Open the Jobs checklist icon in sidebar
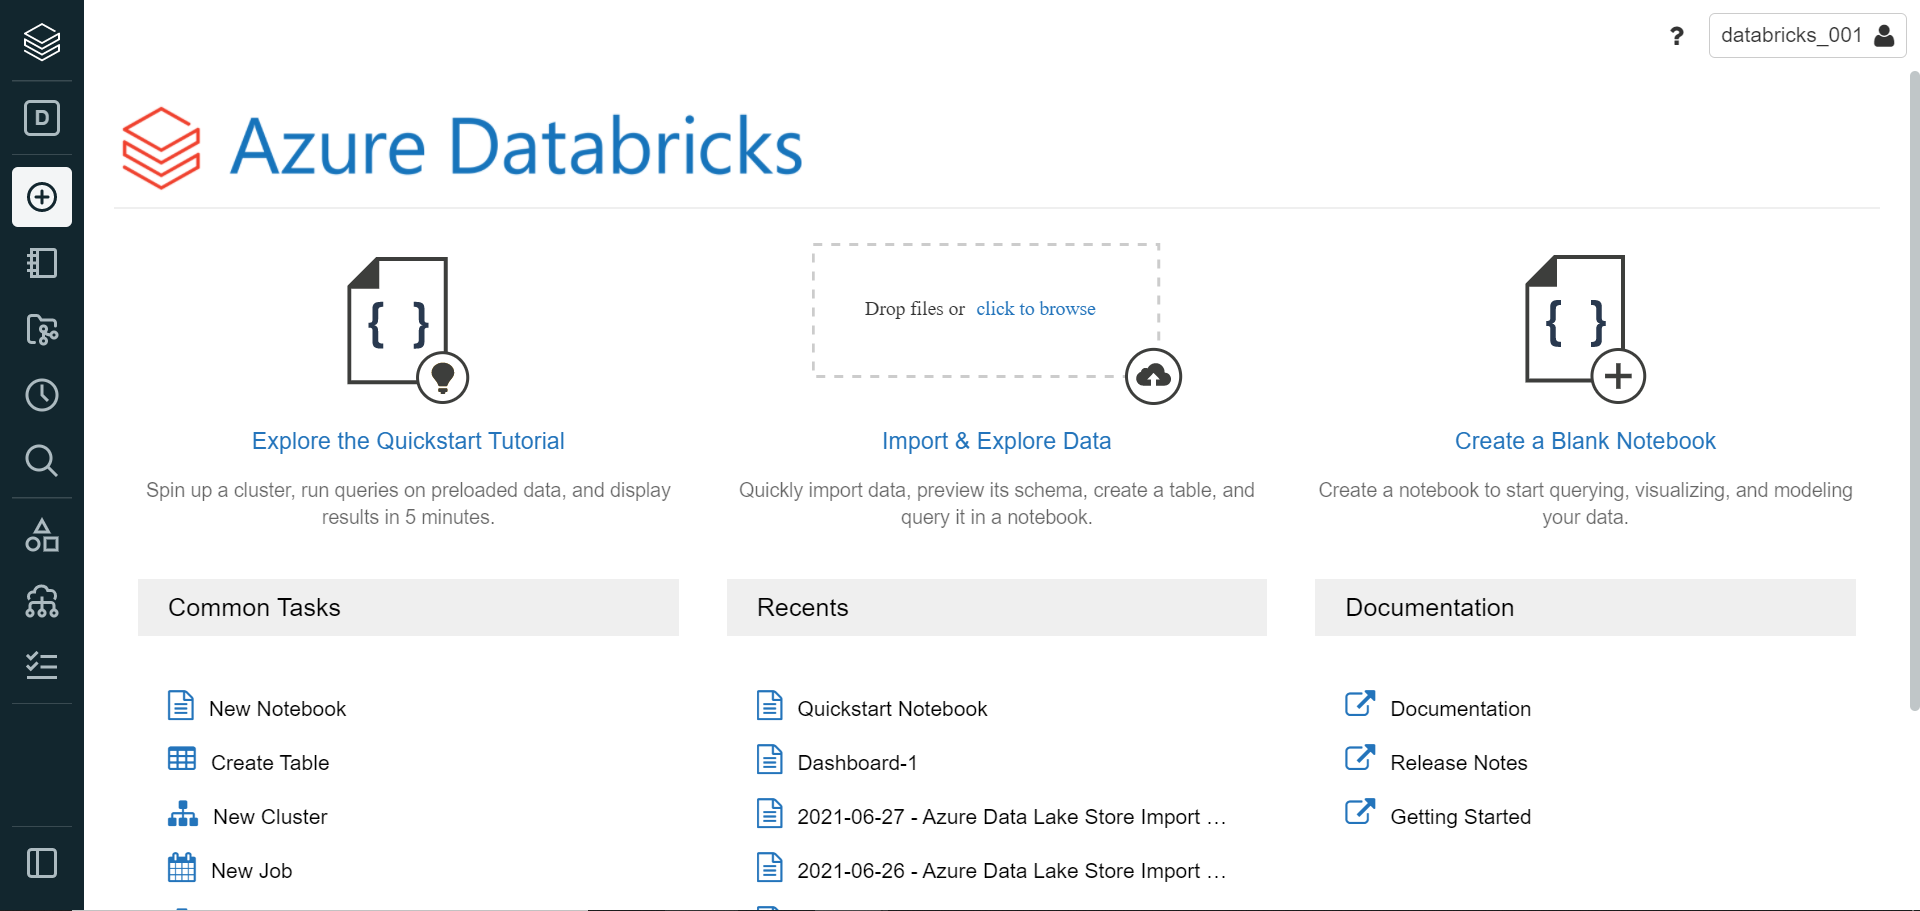The image size is (1920, 911). 42,665
